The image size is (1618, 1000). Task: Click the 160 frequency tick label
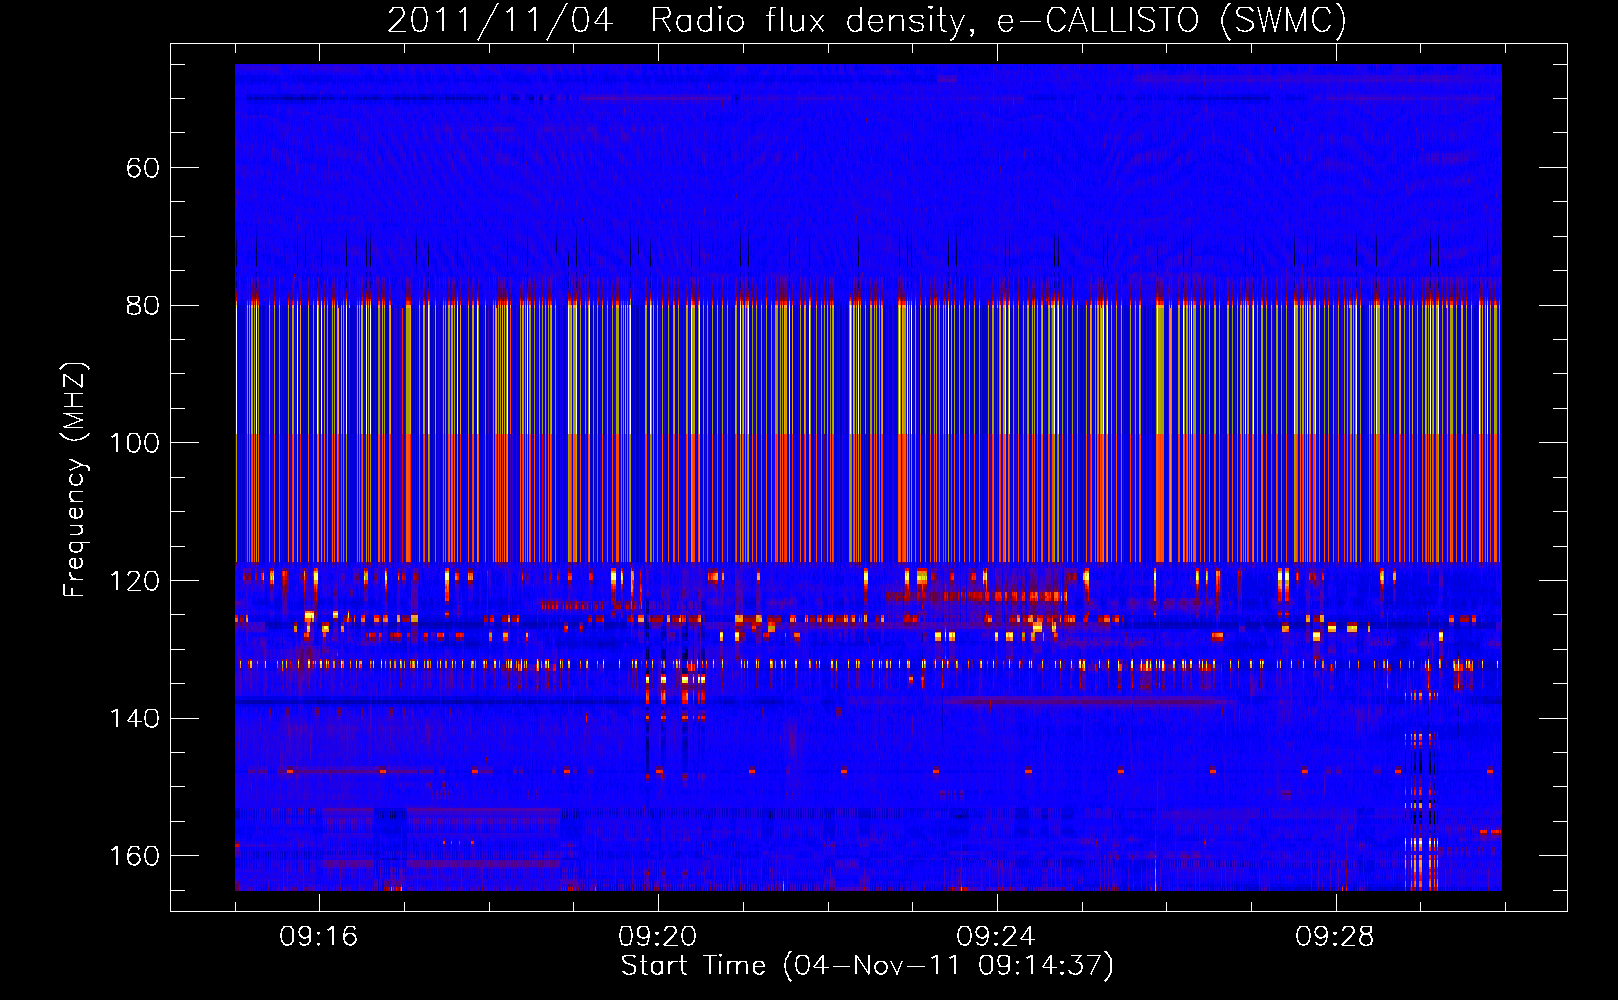(x=134, y=856)
